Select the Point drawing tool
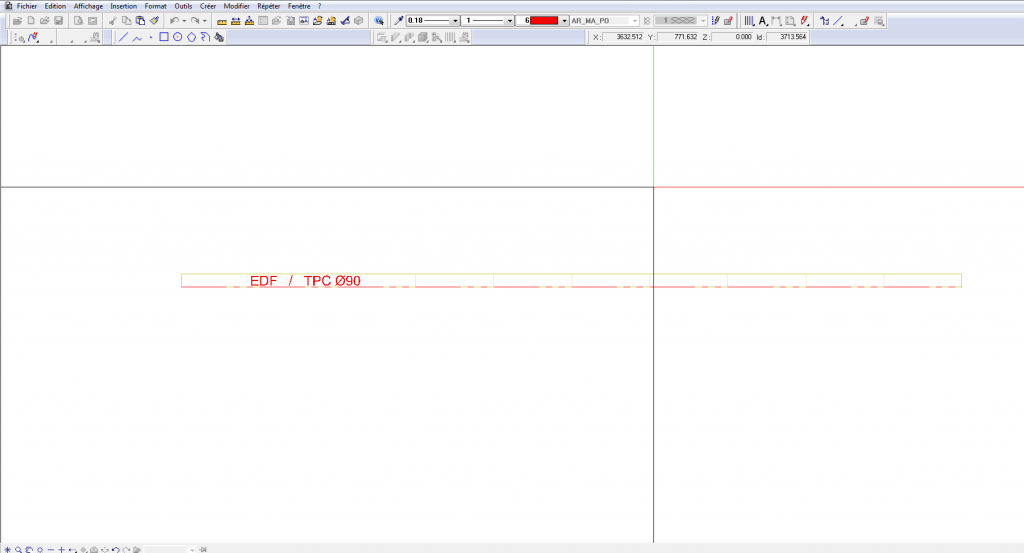1024x553 pixels. 151,37
